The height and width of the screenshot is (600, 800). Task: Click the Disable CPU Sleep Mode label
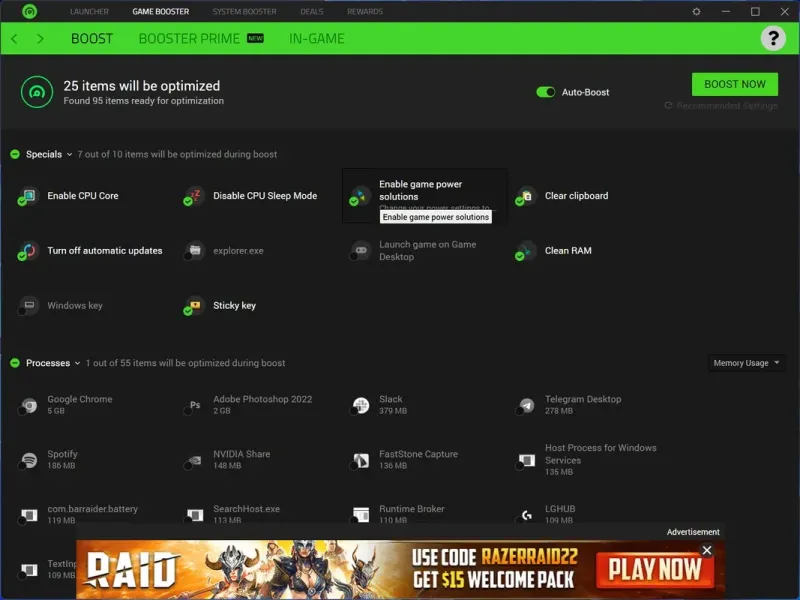tap(265, 196)
